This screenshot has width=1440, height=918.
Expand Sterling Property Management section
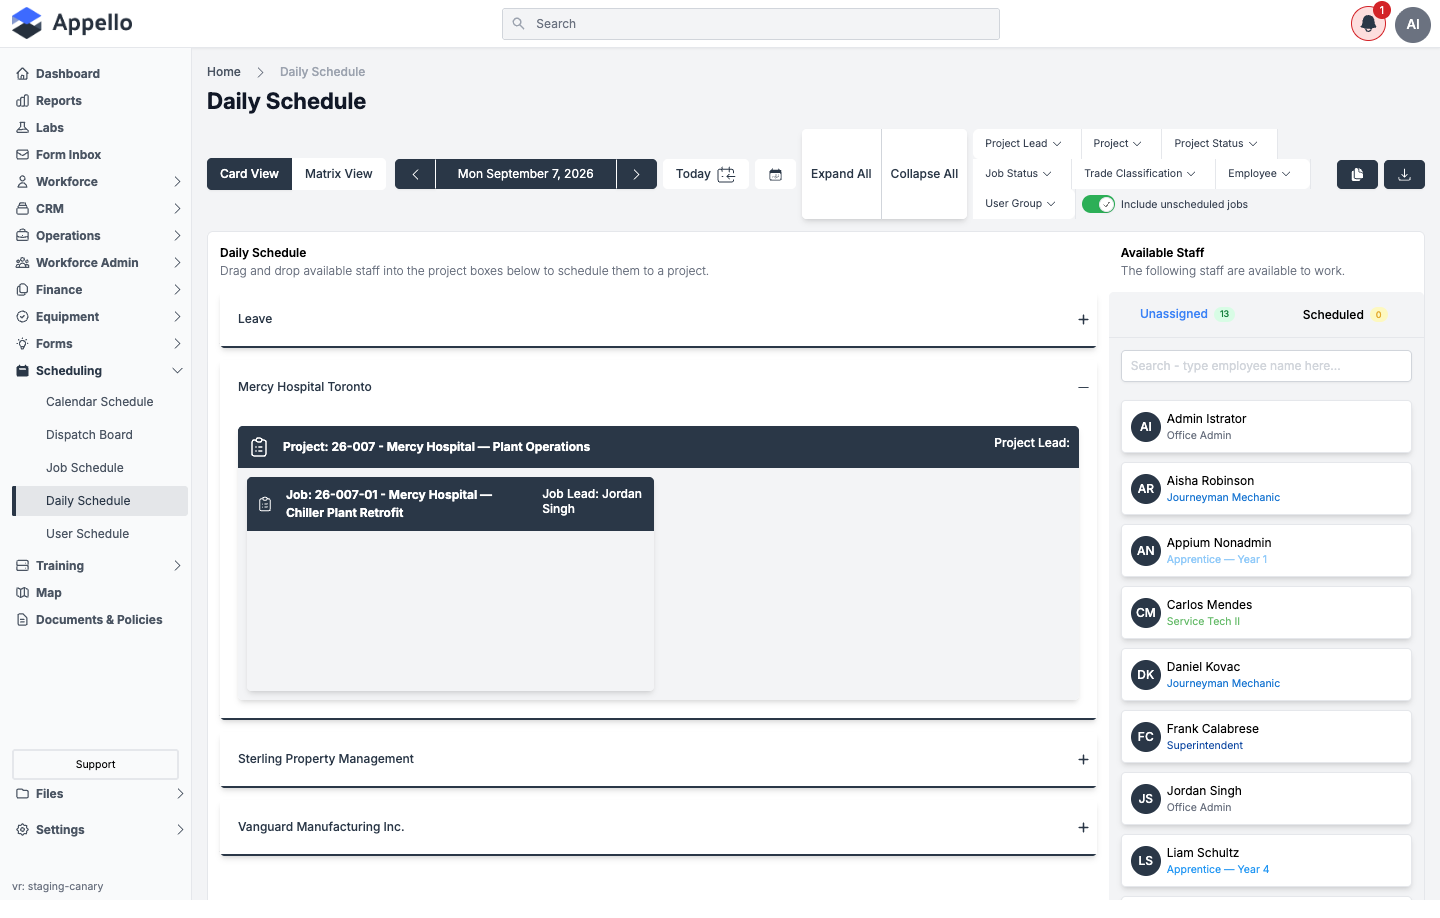tap(1083, 760)
